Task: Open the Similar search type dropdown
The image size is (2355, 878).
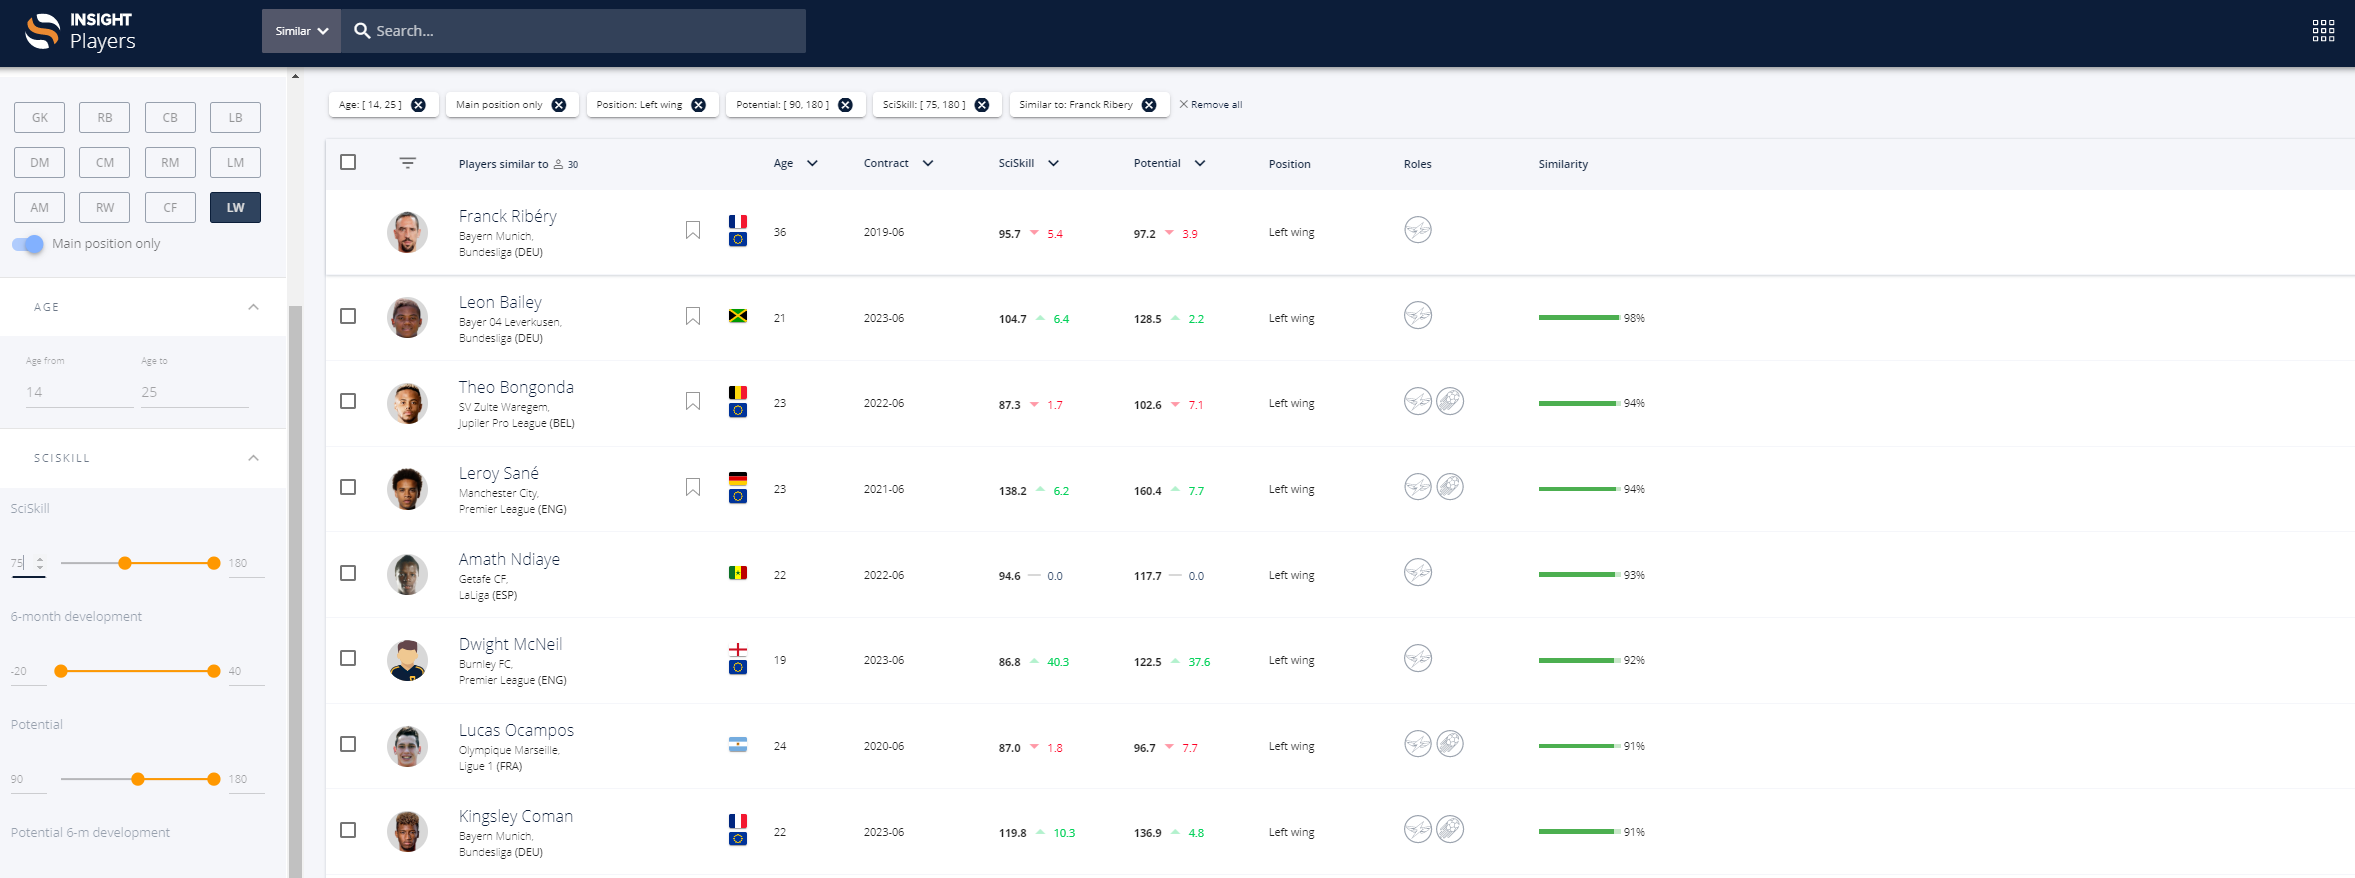Action: [x=301, y=31]
